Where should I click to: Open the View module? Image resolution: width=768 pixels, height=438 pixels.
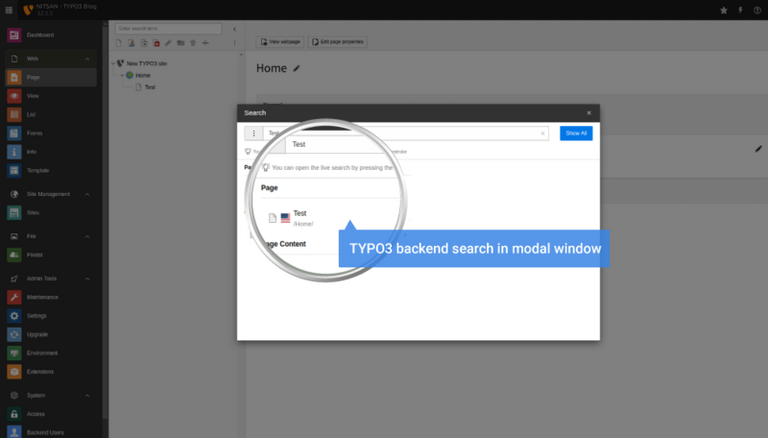[50, 96]
